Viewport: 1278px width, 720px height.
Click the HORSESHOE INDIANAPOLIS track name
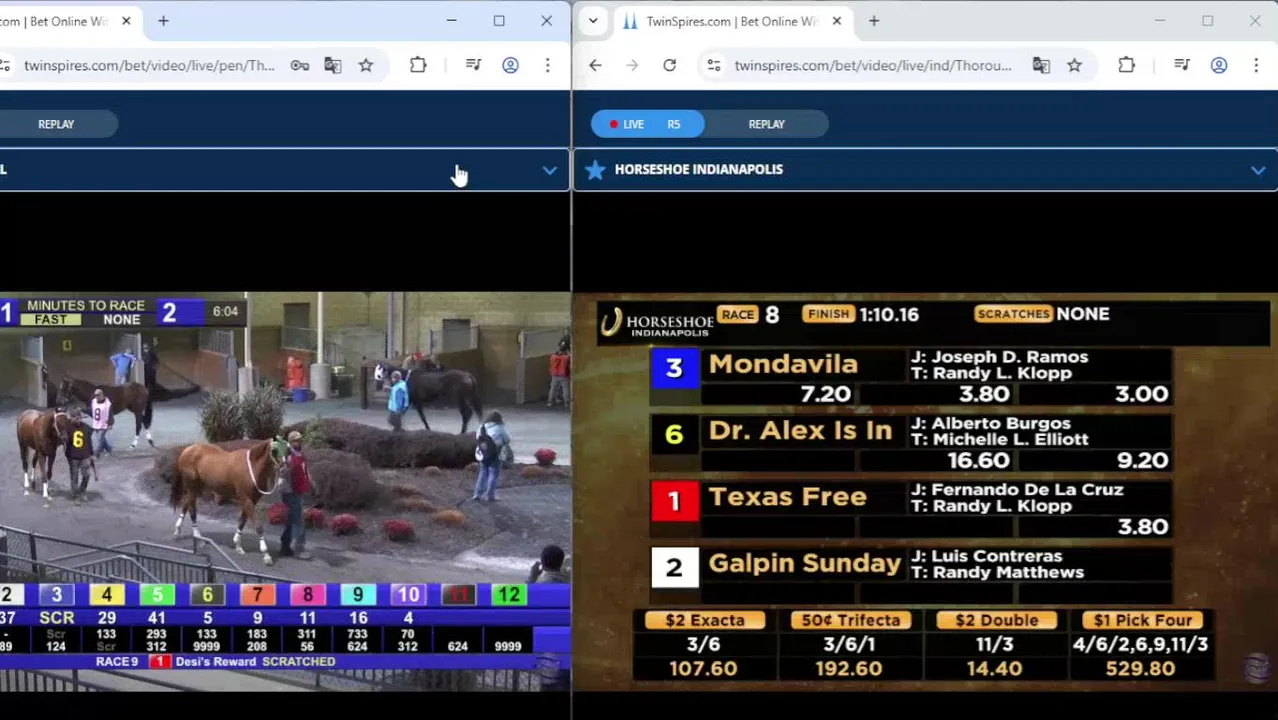698,169
